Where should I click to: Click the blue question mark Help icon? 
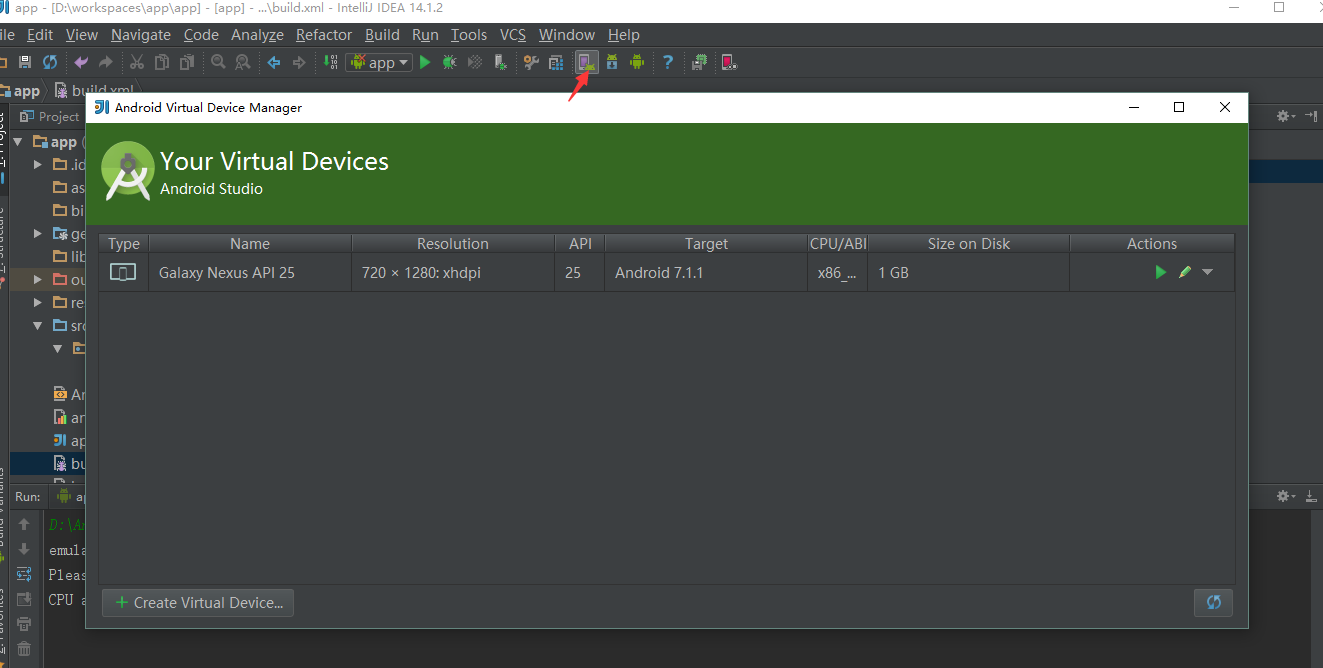(x=668, y=62)
